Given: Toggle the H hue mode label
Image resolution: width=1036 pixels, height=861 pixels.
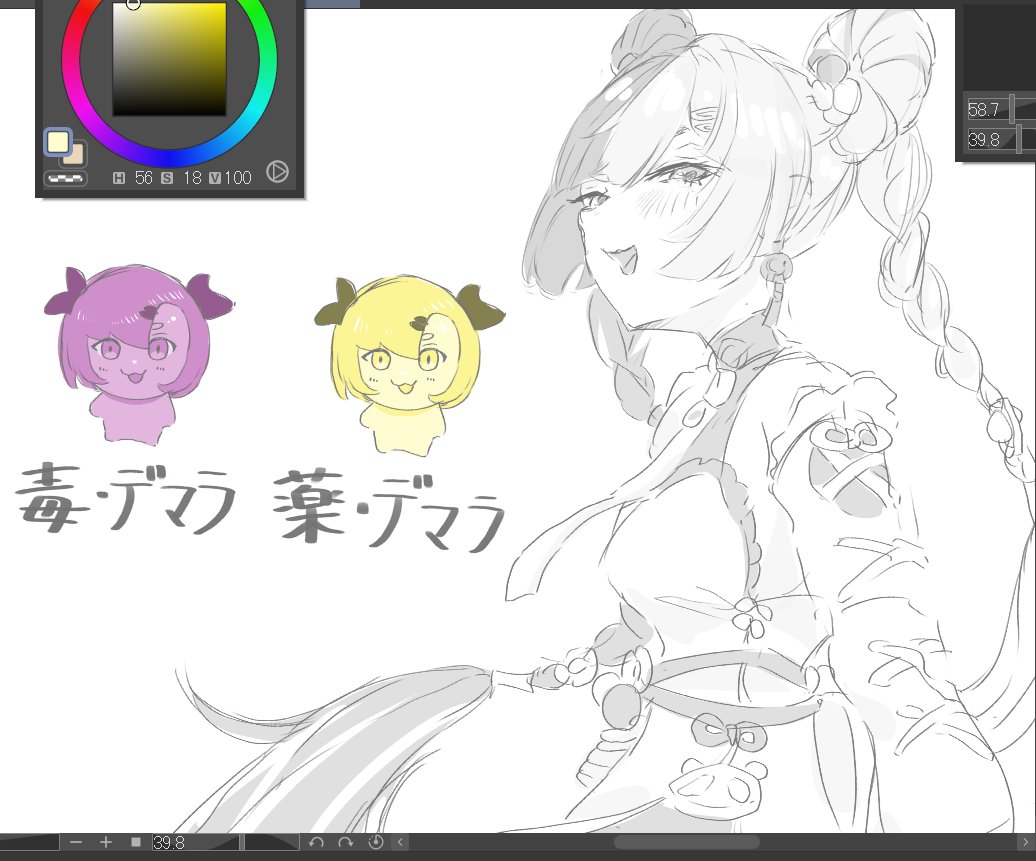Looking at the screenshot, I should click(118, 178).
